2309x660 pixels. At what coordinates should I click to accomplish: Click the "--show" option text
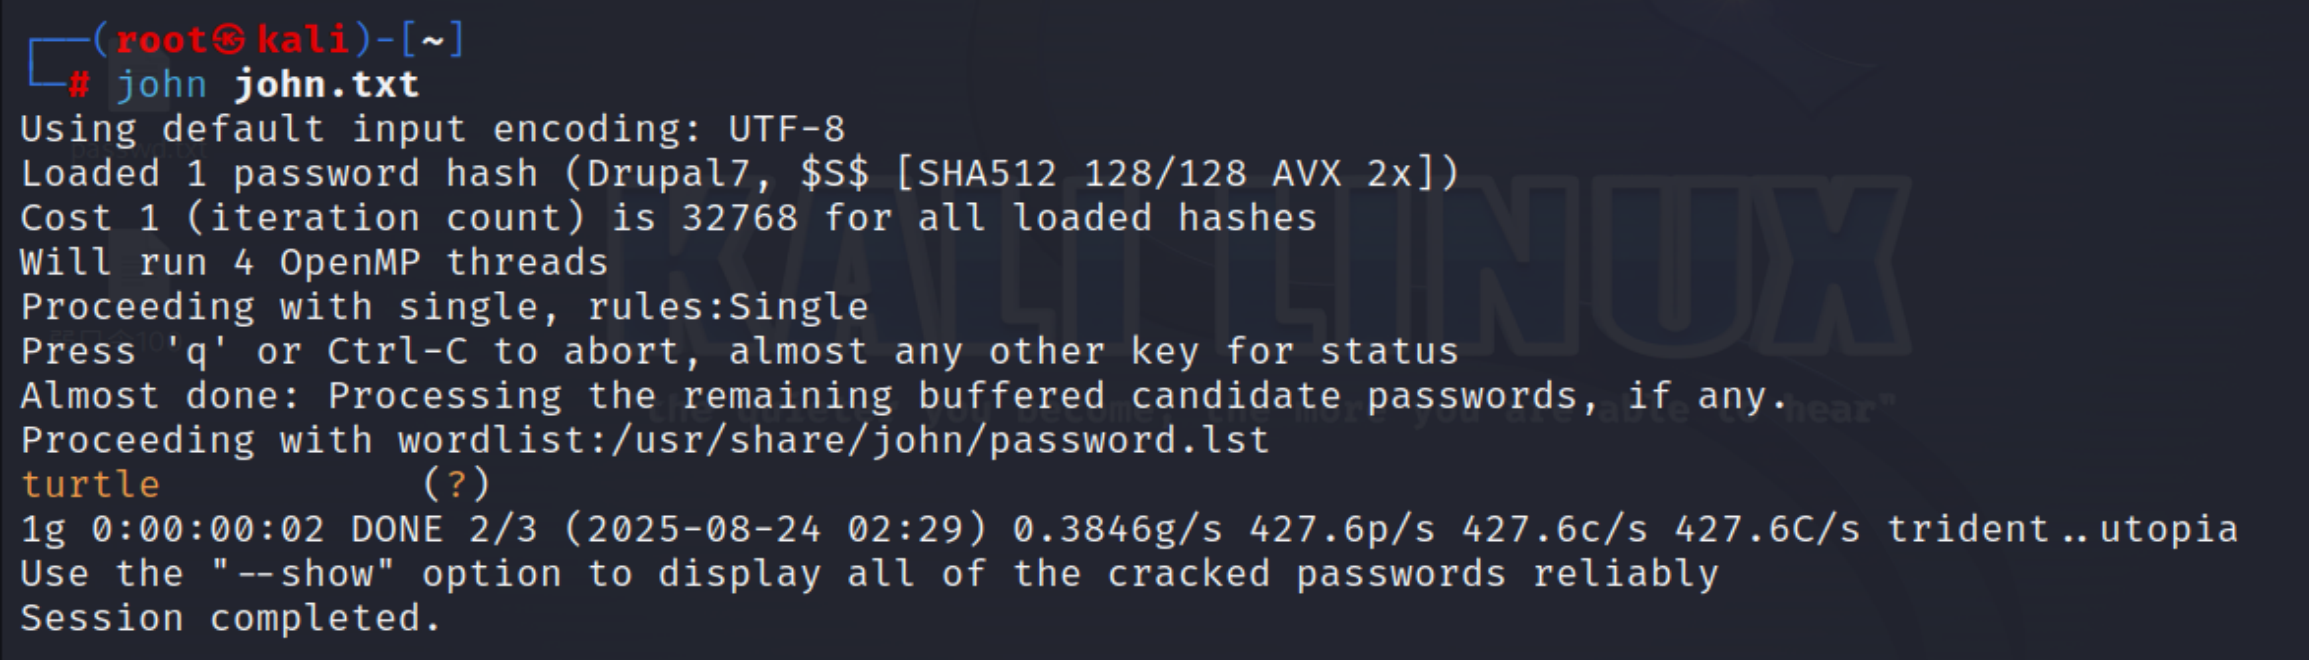(x=303, y=574)
